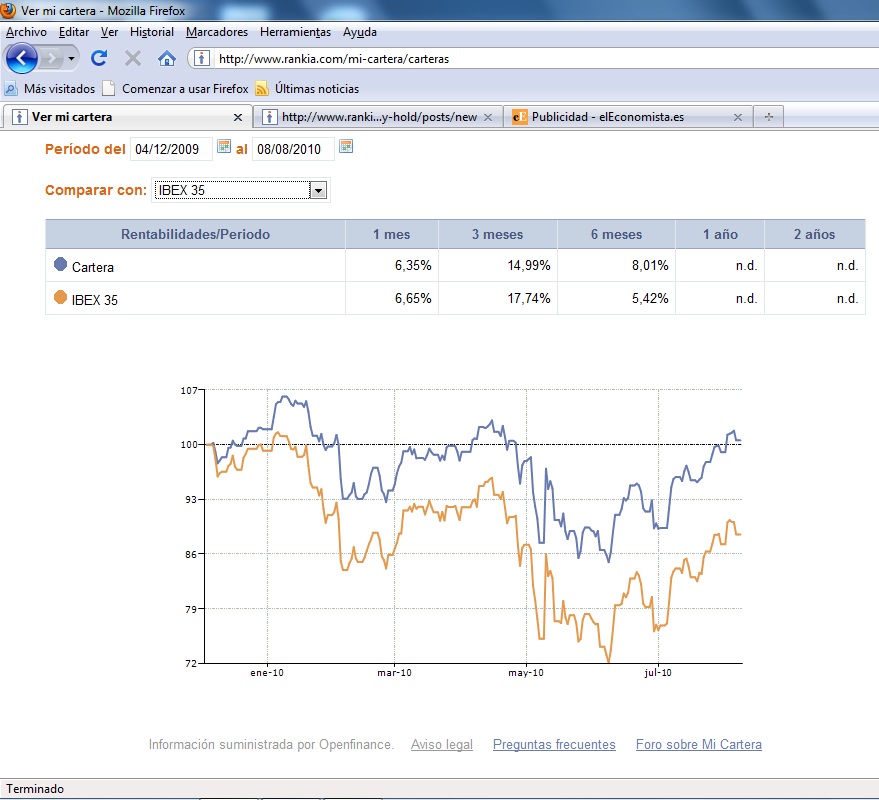Image resolution: width=879 pixels, height=800 pixels.
Task: Open the Historial menu
Action: coord(152,32)
